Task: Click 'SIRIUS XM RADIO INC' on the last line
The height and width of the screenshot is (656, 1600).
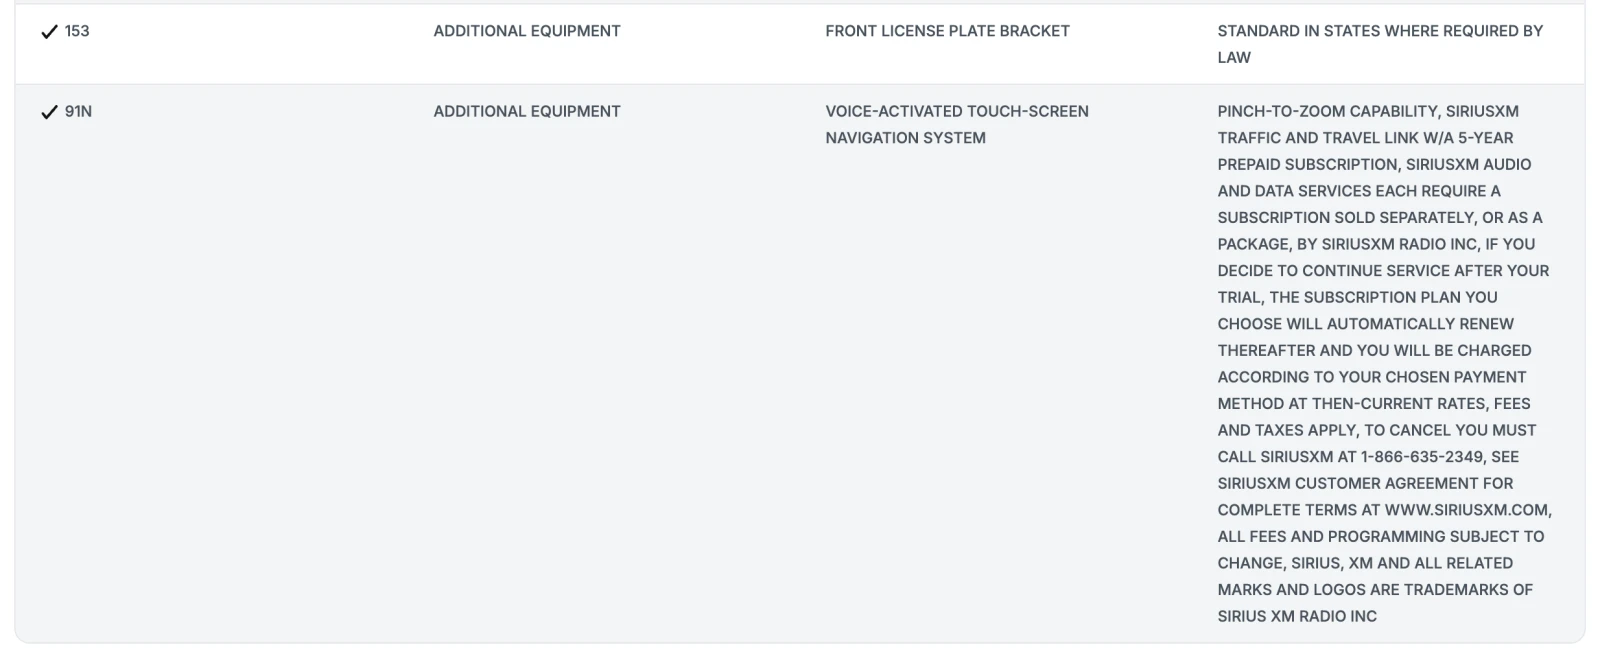Action: tap(1297, 616)
